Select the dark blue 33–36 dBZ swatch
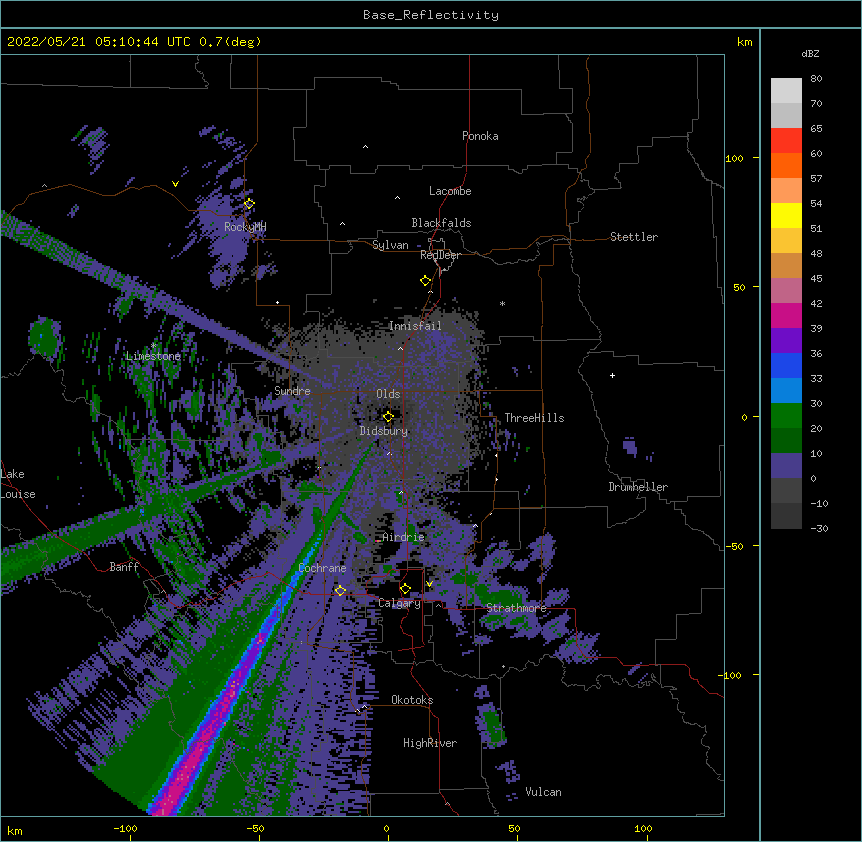The width and height of the screenshot is (862, 842). (786, 366)
